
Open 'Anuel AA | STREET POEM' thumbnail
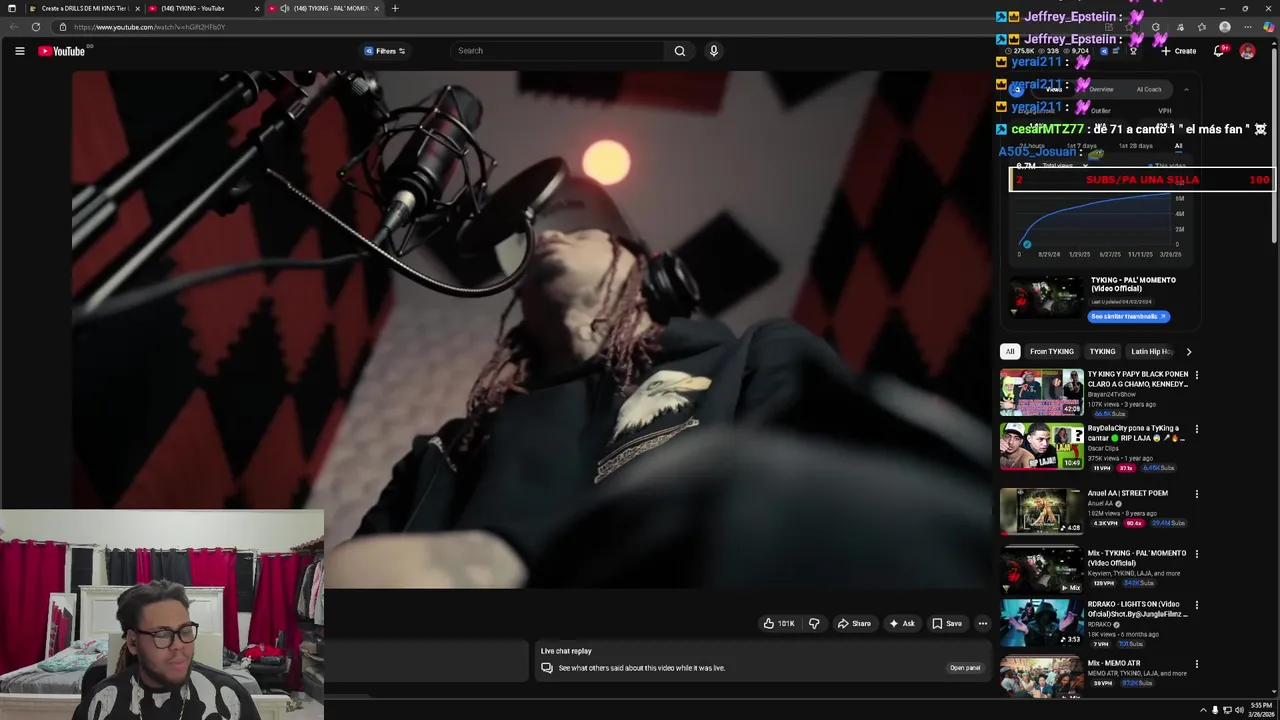click(1041, 511)
